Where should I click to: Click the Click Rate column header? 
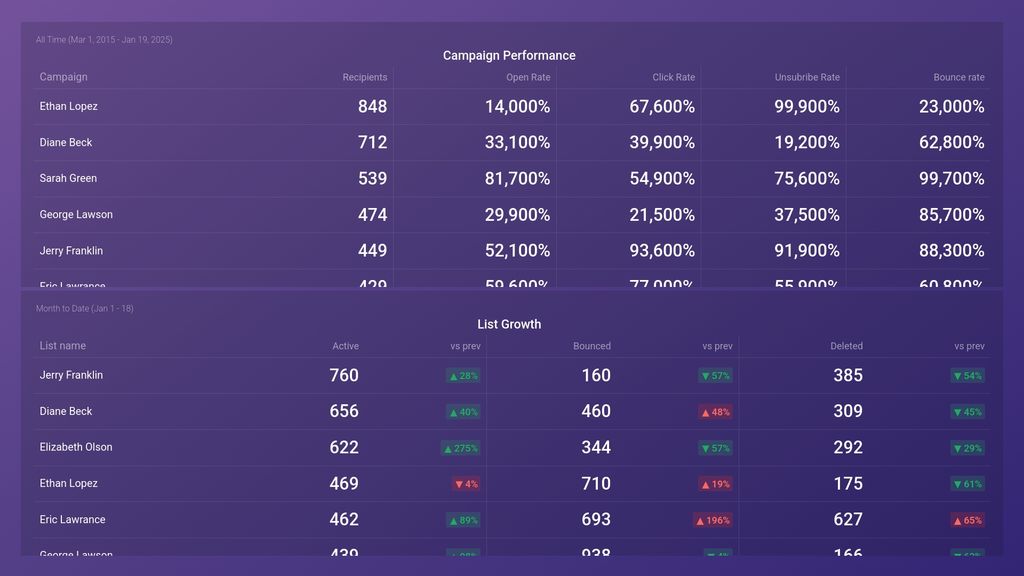(673, 77)
